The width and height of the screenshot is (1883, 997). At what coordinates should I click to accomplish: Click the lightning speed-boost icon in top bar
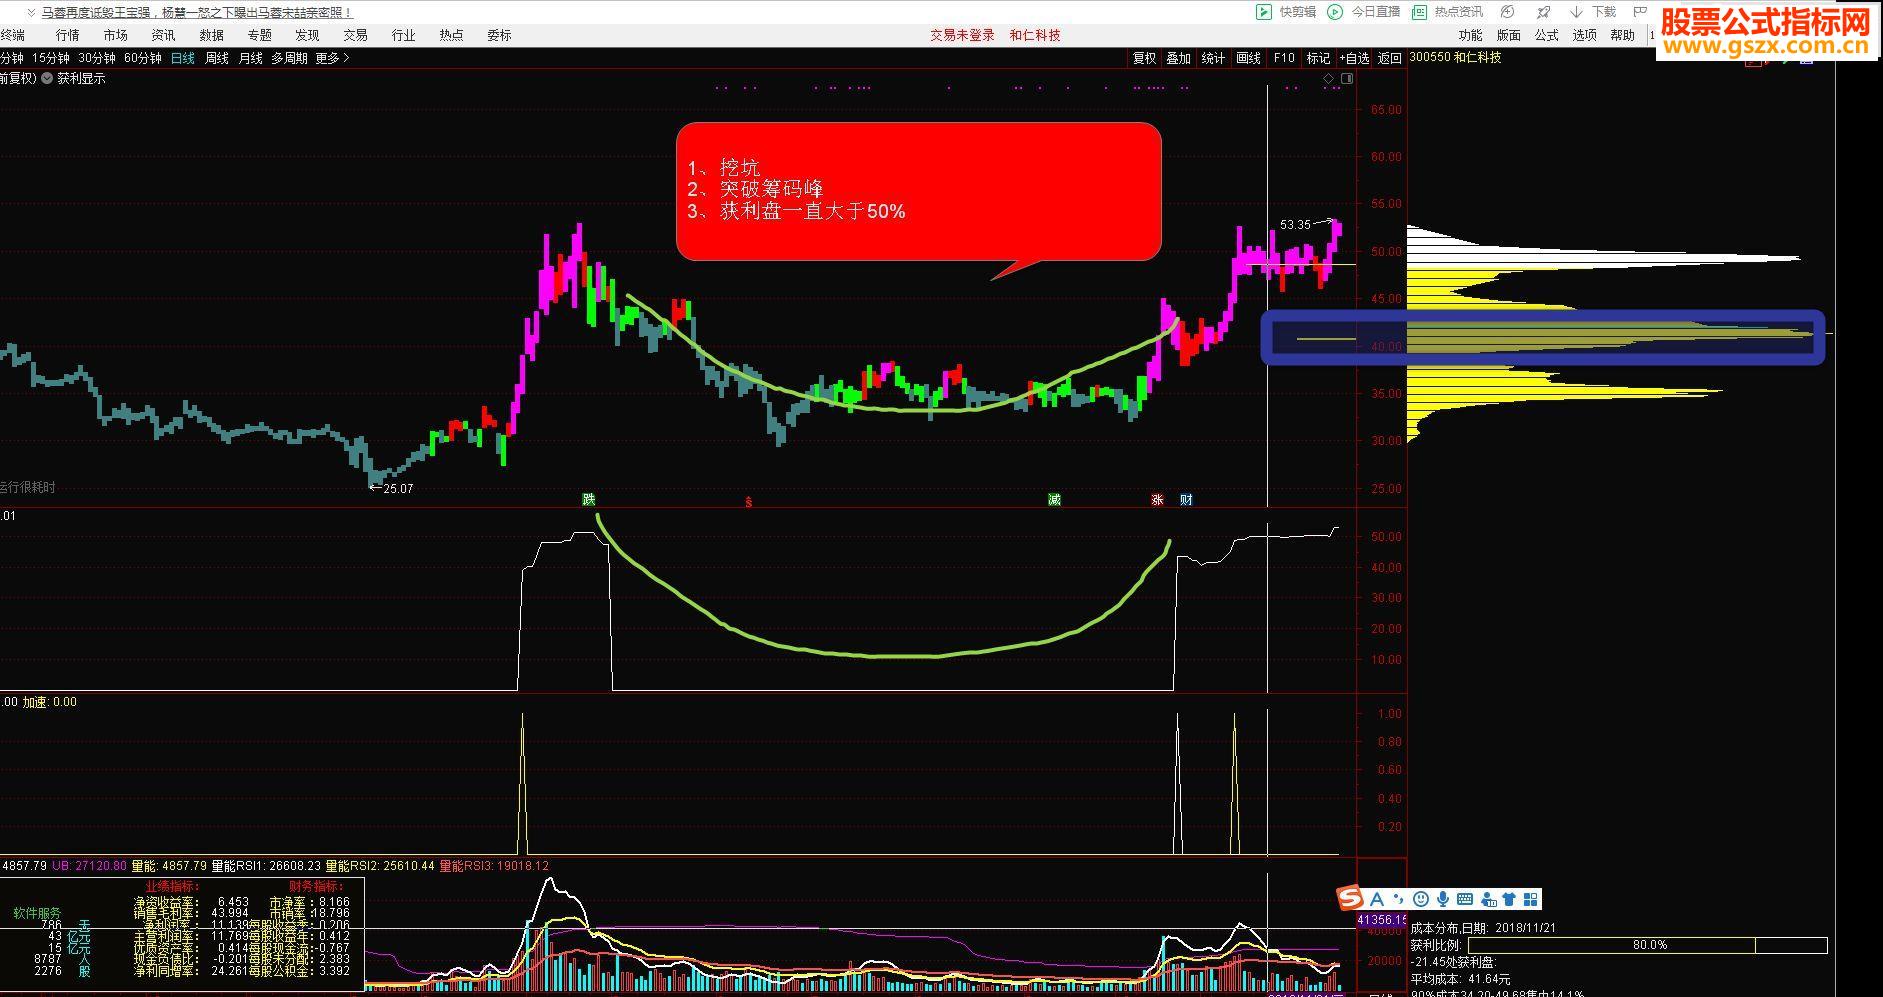(1509, 12)
